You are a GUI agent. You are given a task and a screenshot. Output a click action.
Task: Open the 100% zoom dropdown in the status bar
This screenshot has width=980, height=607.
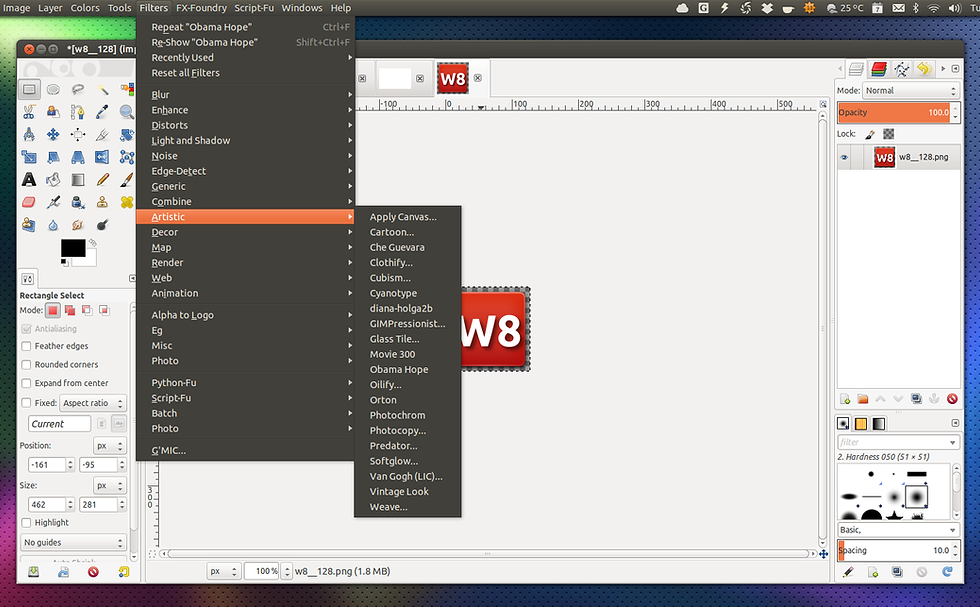tap(287, 571)
